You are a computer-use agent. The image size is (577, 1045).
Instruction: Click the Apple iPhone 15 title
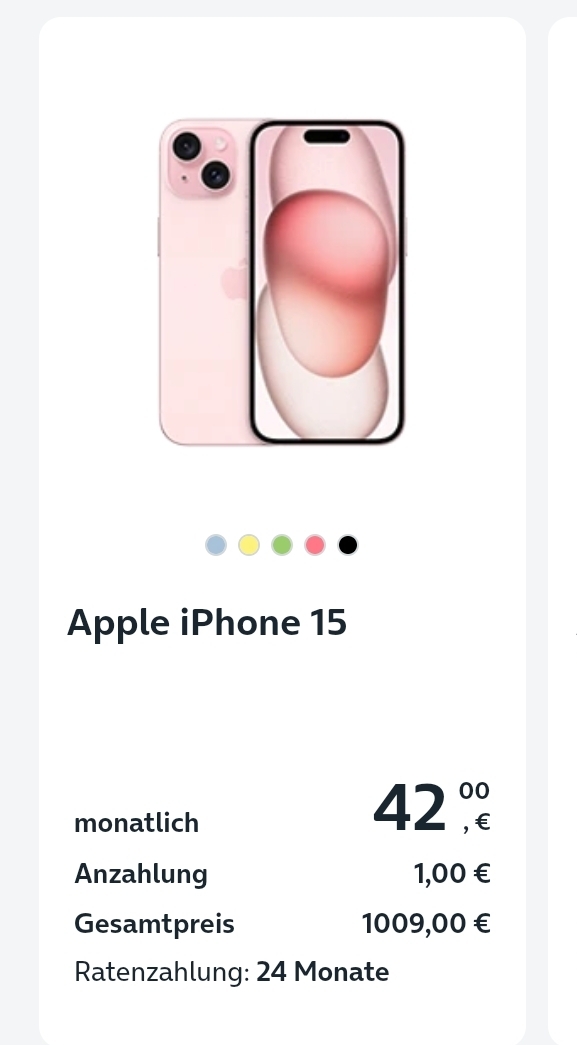click(207, 622)
